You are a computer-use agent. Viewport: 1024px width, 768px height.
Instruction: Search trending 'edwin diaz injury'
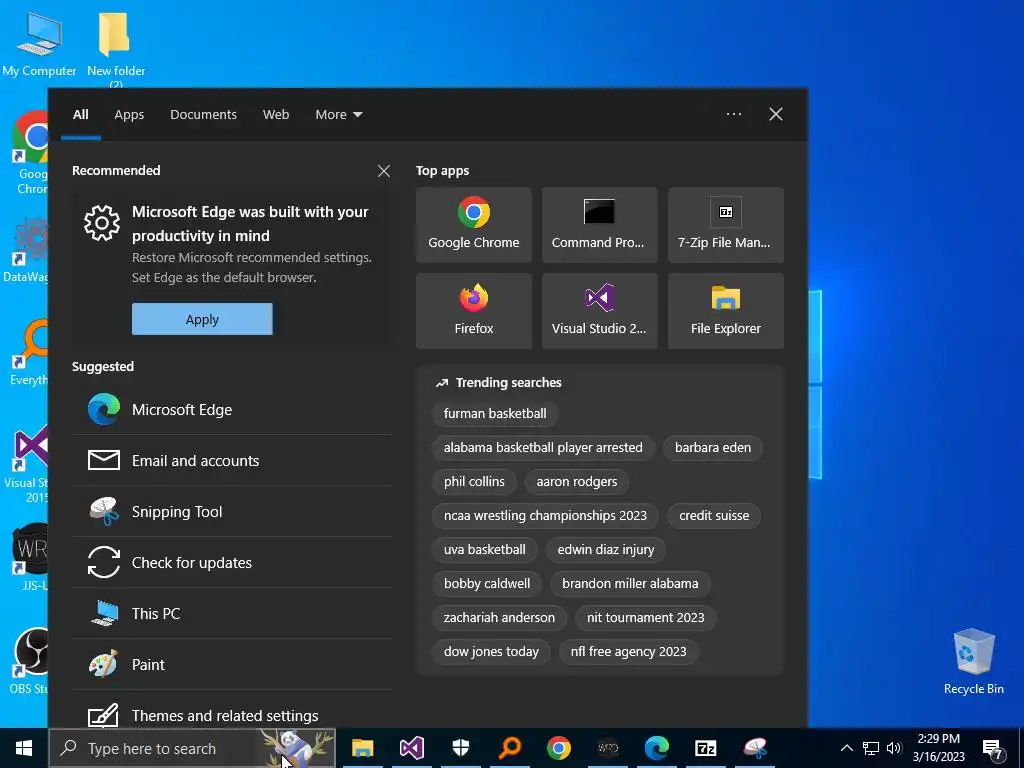click(x=605, y=549)
